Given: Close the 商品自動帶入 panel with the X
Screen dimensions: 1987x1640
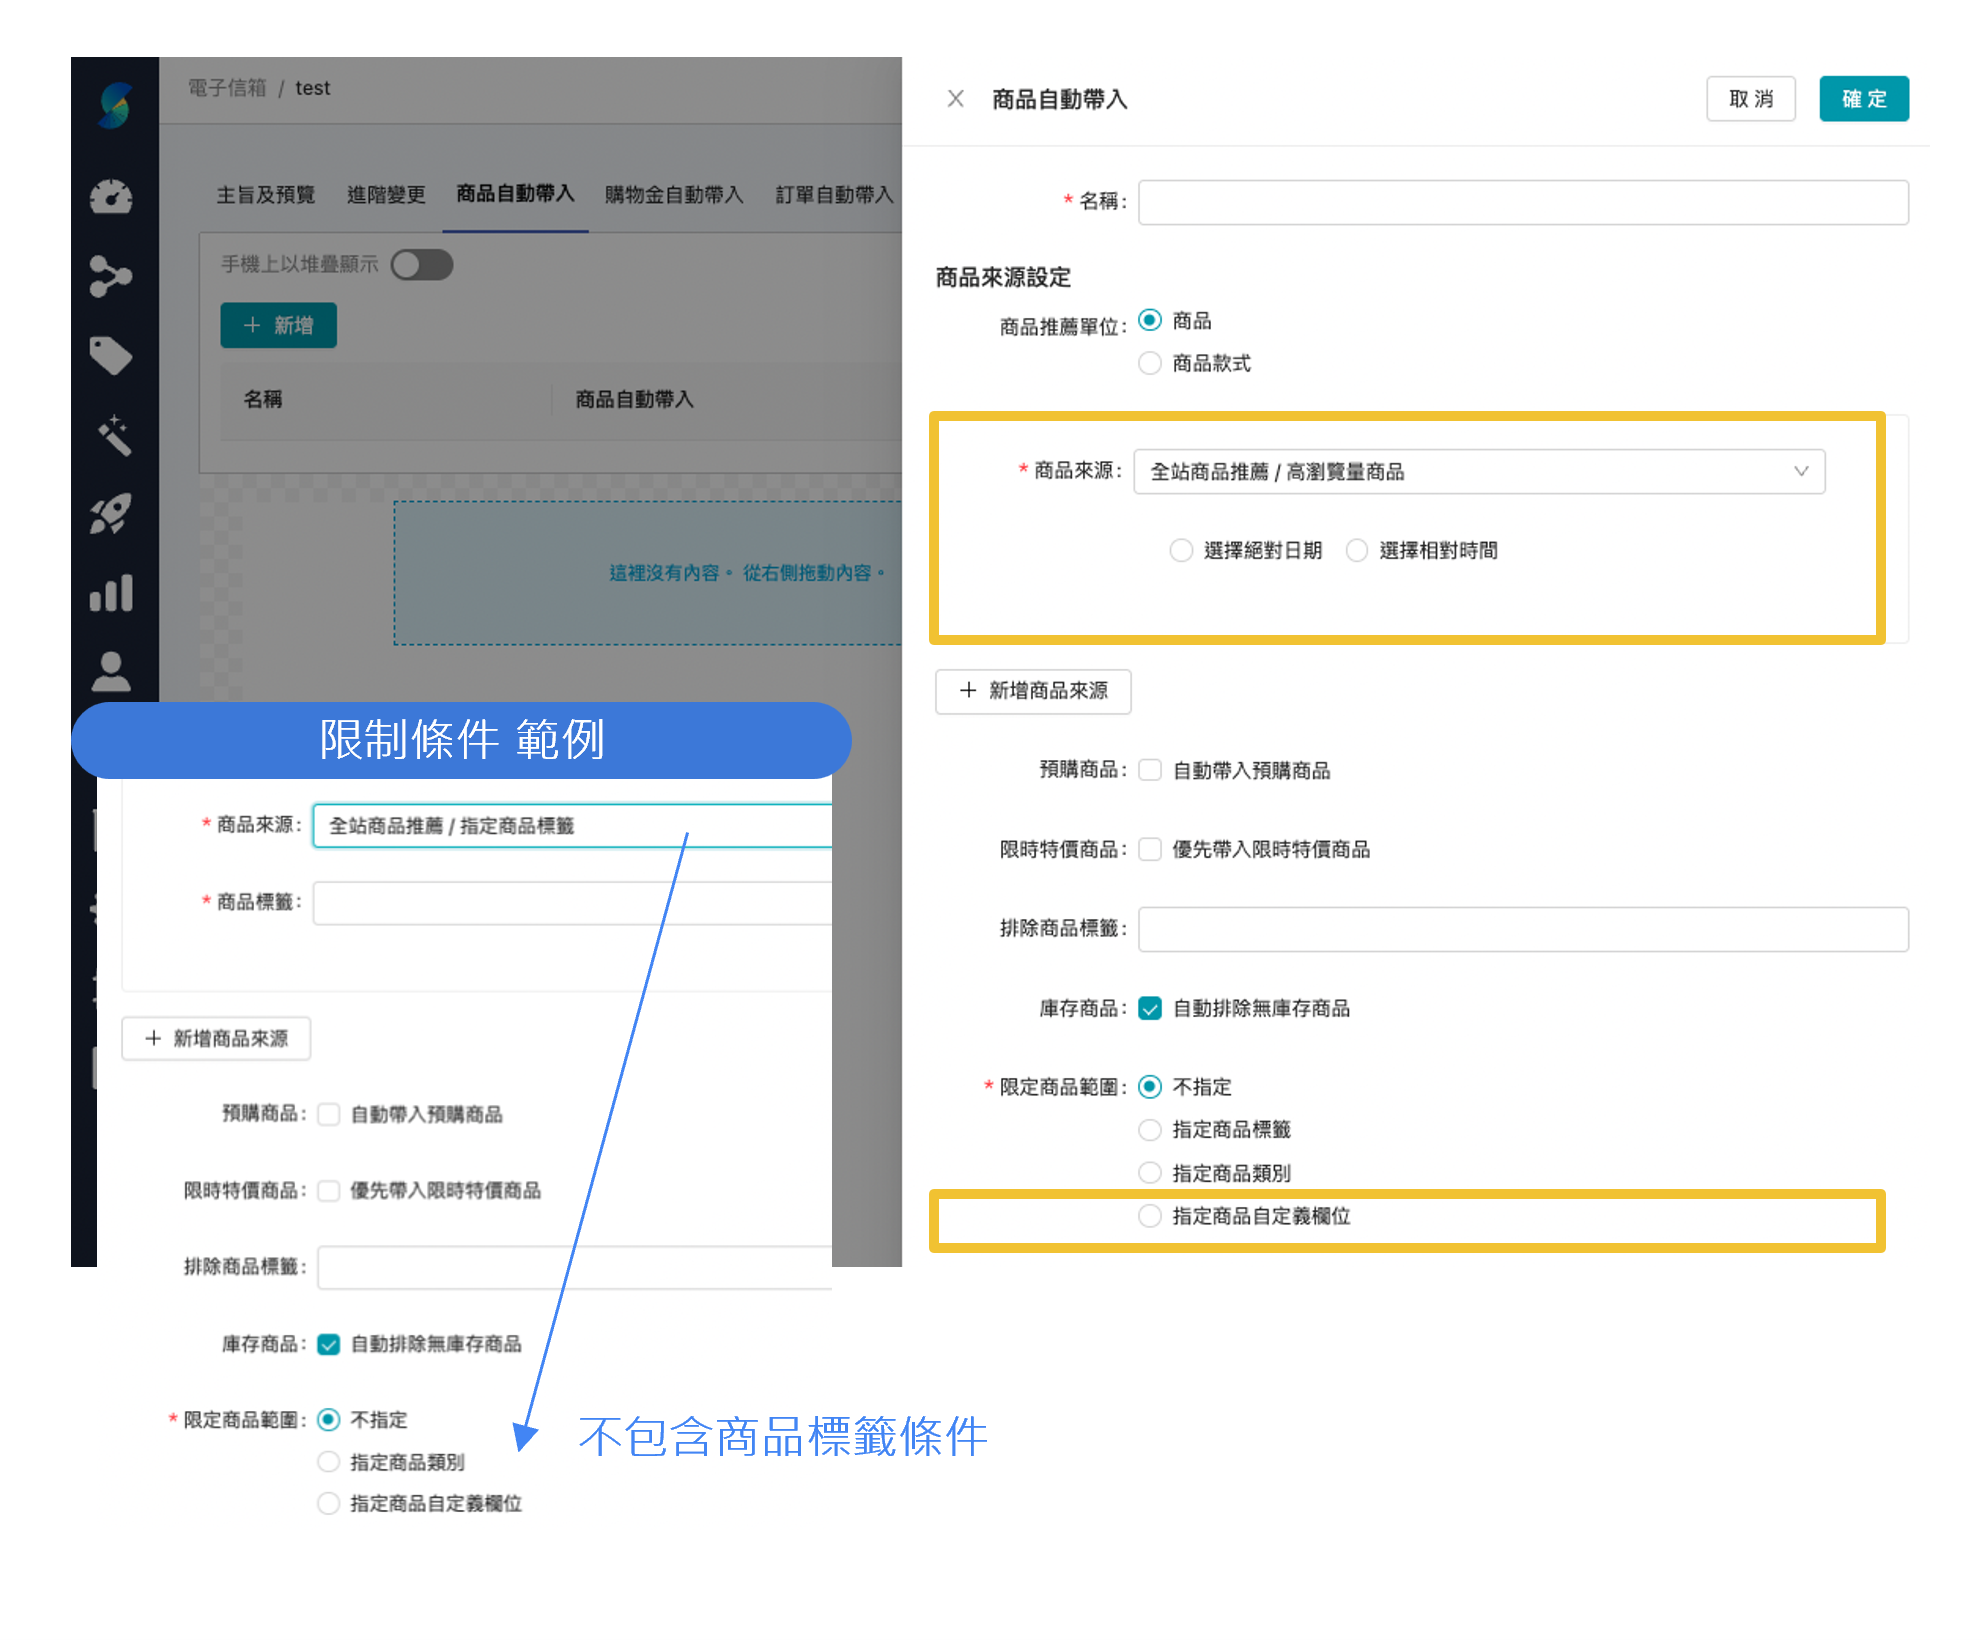Looking at the screenshot, I should (955, 98).
